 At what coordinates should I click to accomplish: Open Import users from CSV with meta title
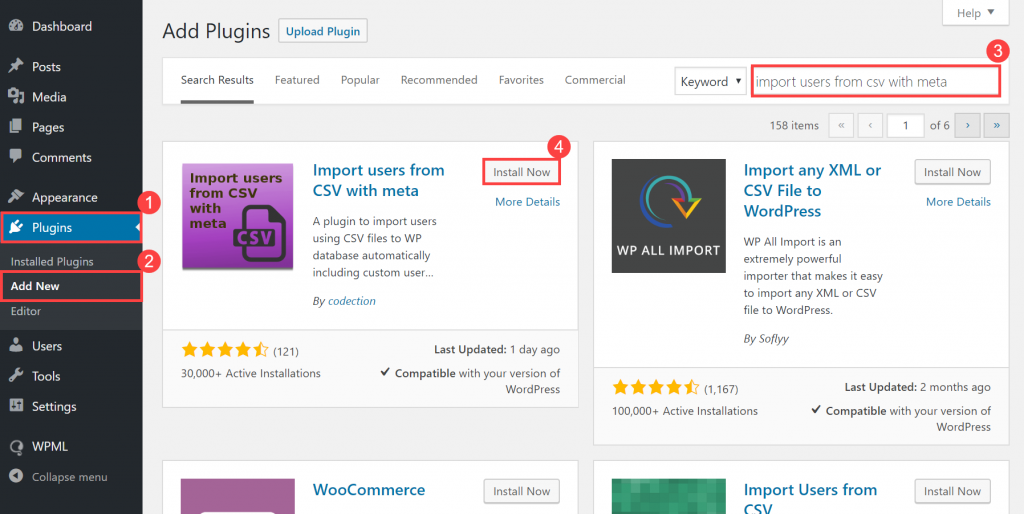pyautogui.click(x=378, y=180)
